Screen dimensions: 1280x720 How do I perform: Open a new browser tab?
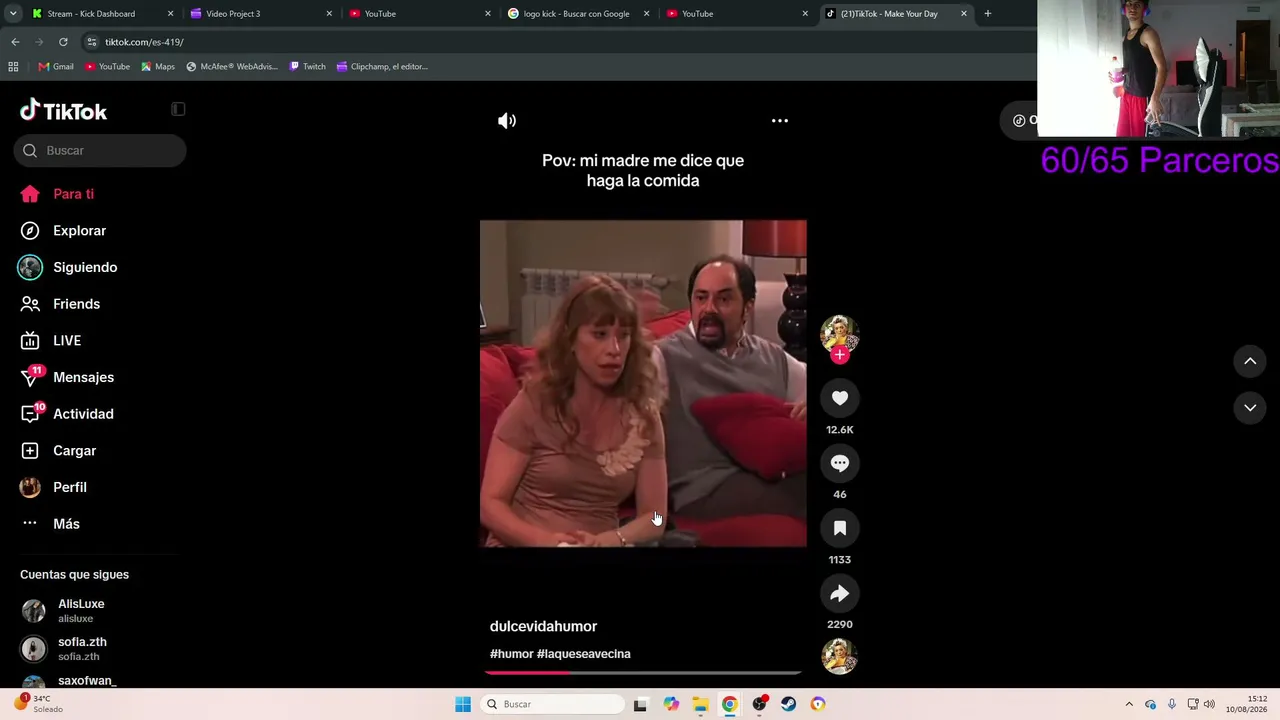click(x=988, y=14)
